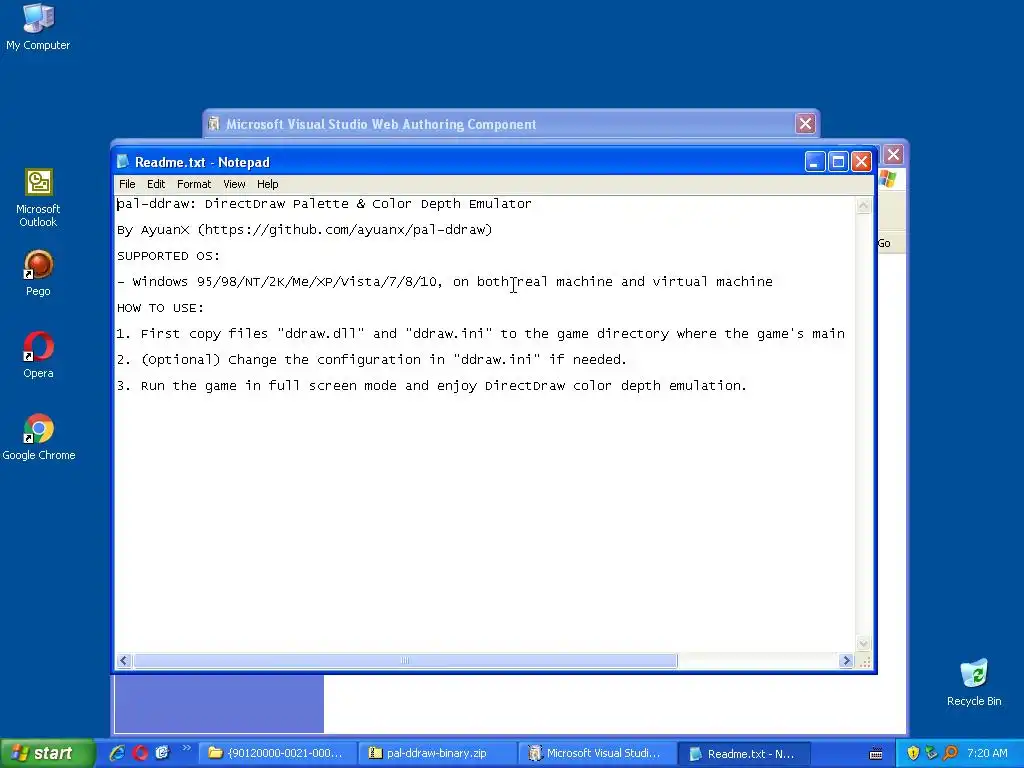Select the My Computer desktop icon

coord(38,27)
